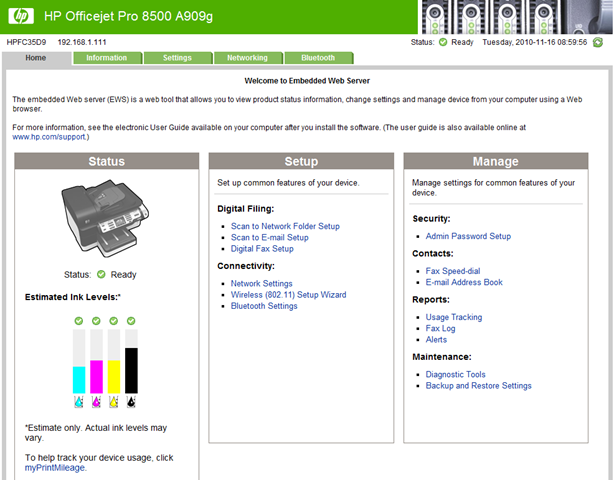Click the magenta ink drop icon
The height and width of the screenshot is (480, 614).
96,401
